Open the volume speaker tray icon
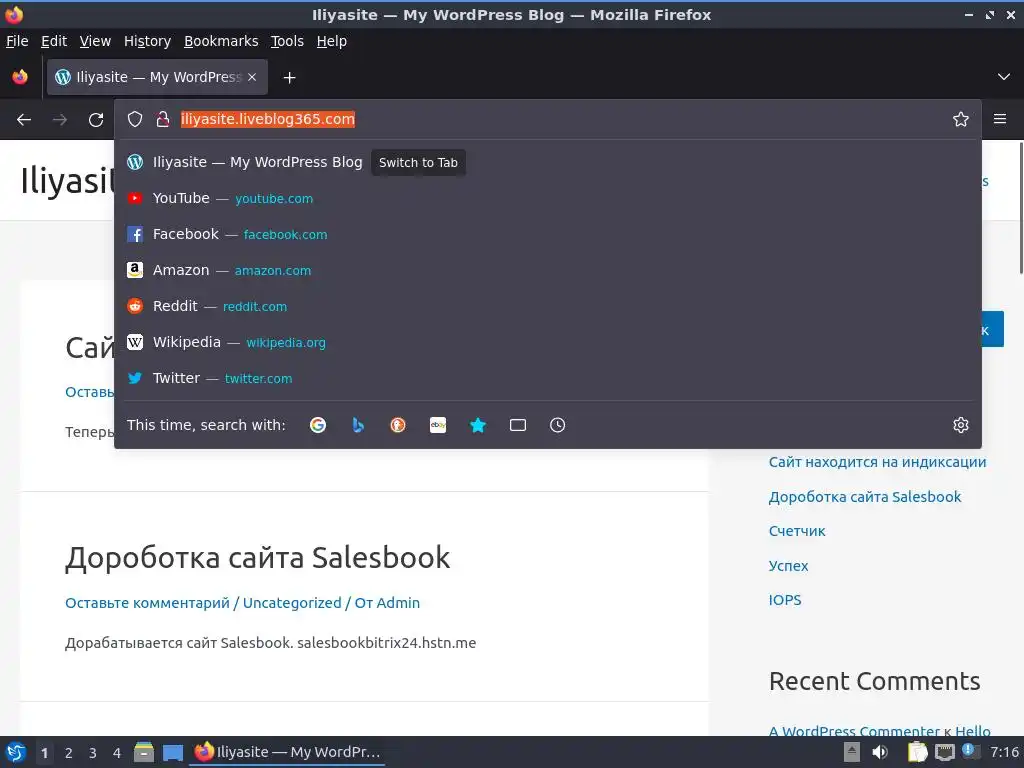Screen dimensions: 1024x768 tap(880, 752)
